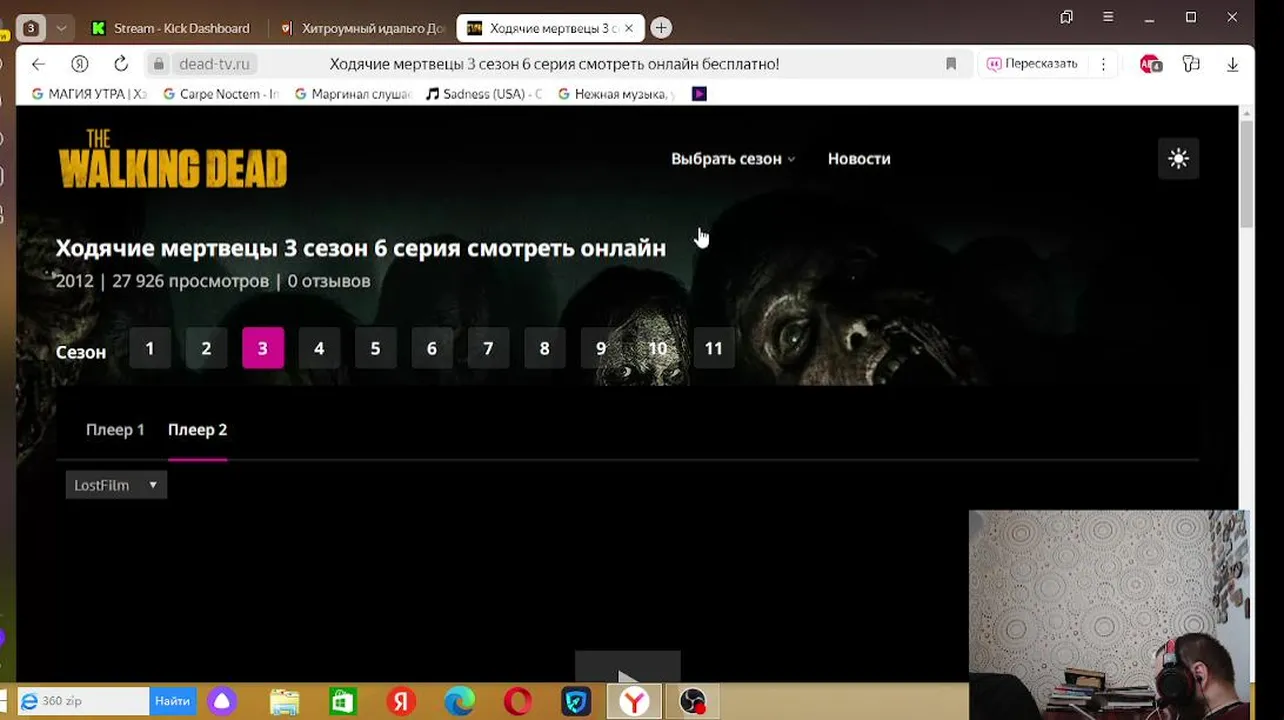This screenshot has height=720, width=1284.
Task: Click the '0 отзывов' text
Action: coord(329,281)
